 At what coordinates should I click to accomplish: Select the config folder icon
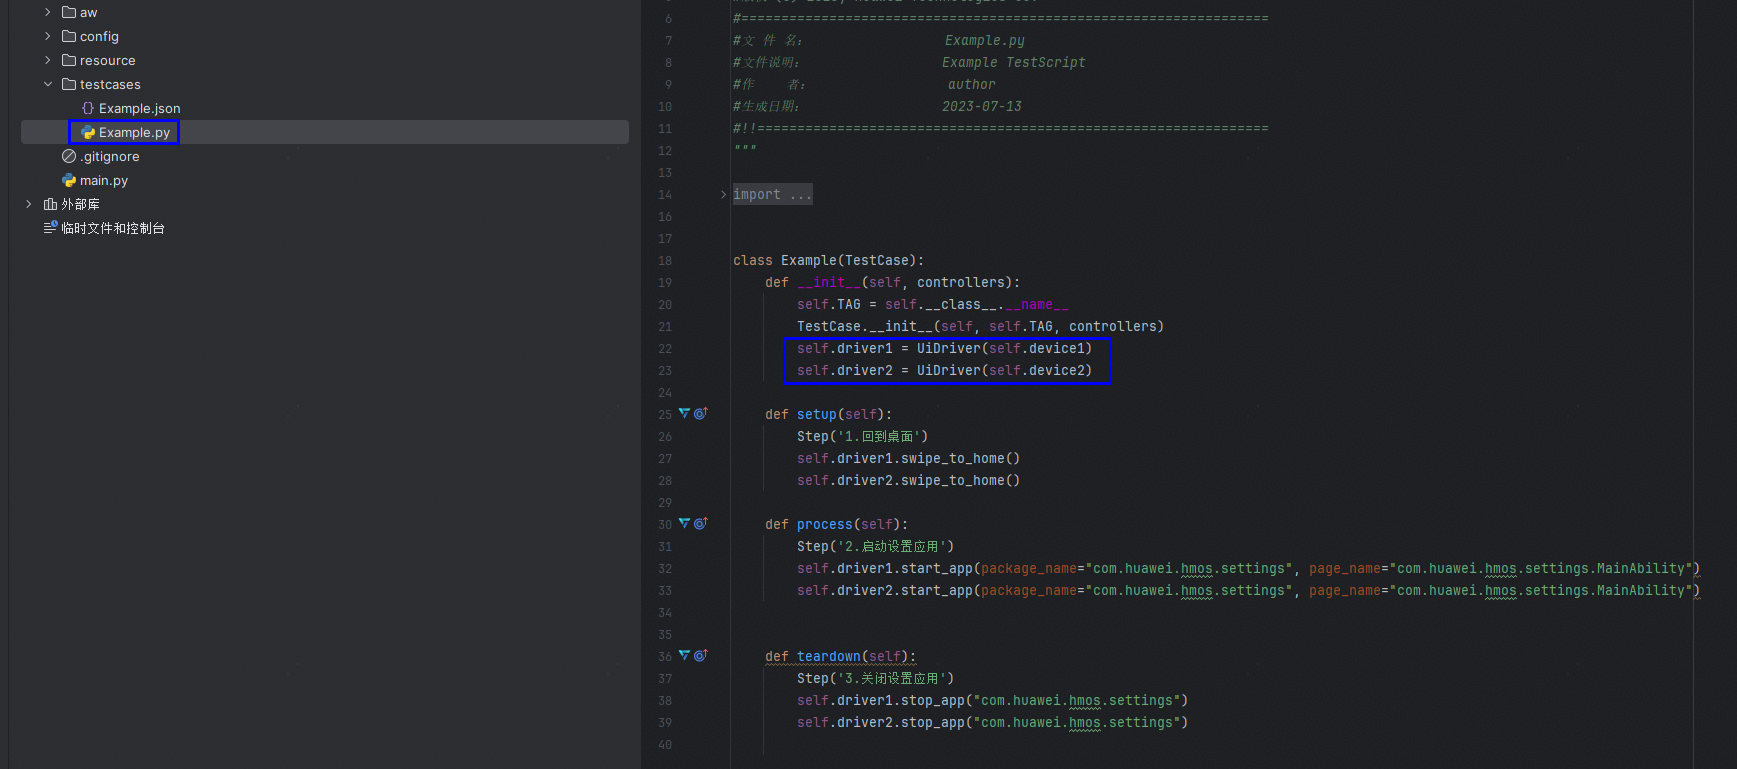(x=69, y=36)
